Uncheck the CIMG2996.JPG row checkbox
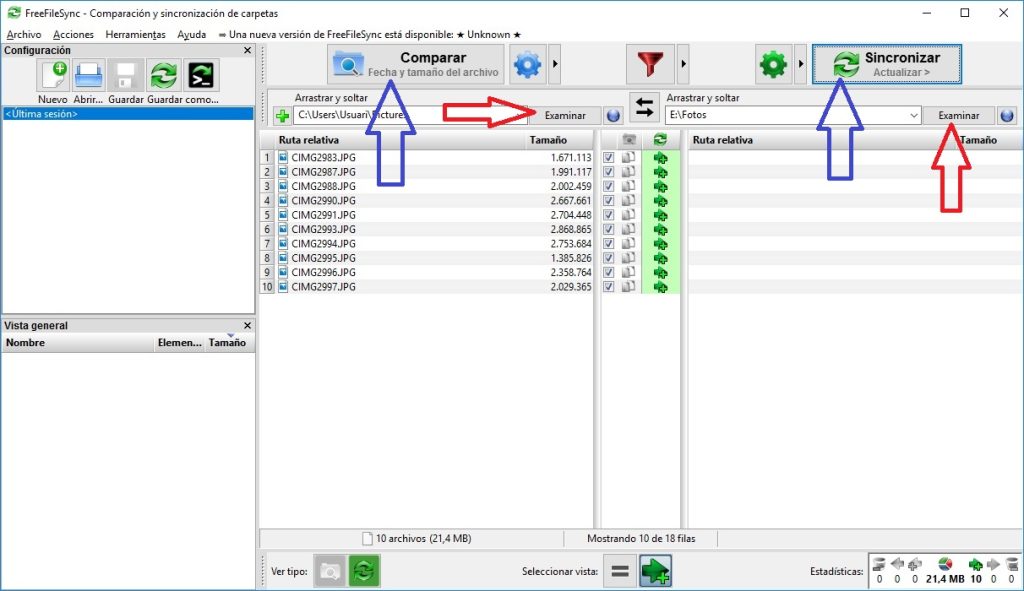Screen dimensions: 1024x591 [x=609, y=272]
